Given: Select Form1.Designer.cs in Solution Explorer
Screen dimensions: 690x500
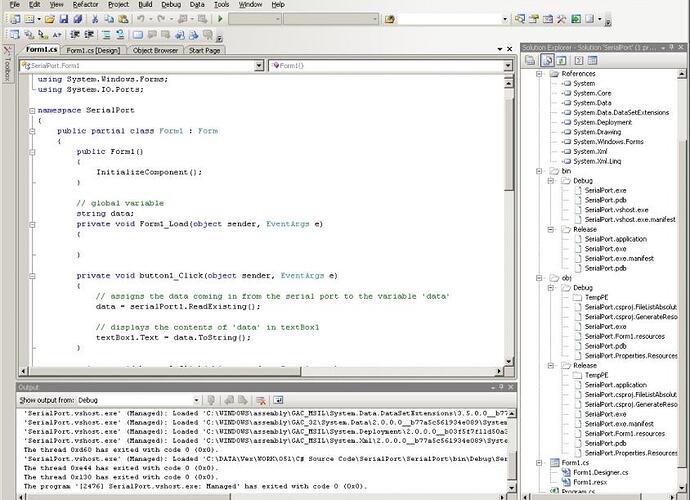Looking at the screenshot, I should 600,472.
